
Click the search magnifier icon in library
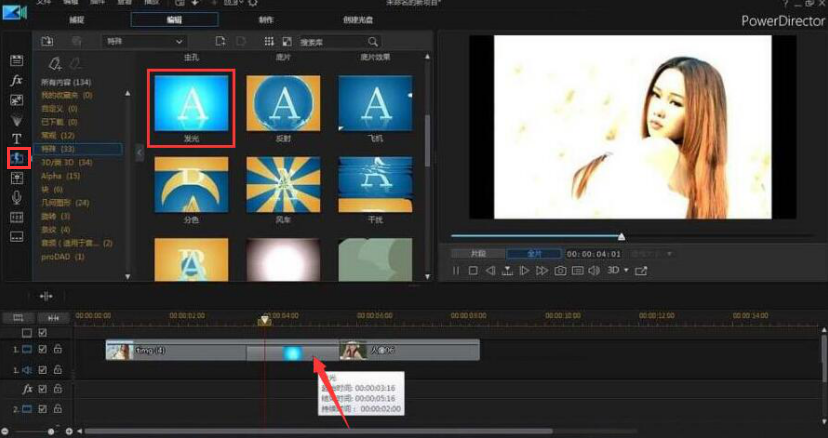373,41
